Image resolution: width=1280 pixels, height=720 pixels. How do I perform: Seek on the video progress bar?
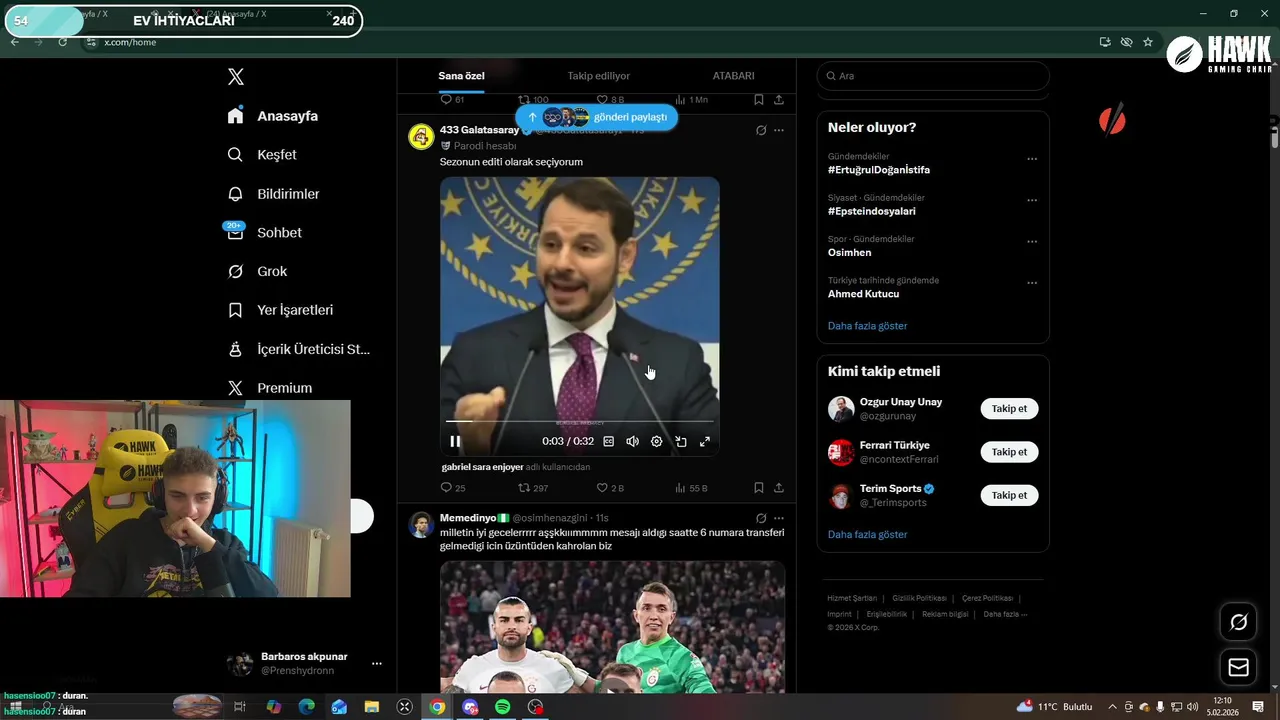[580, 422]
